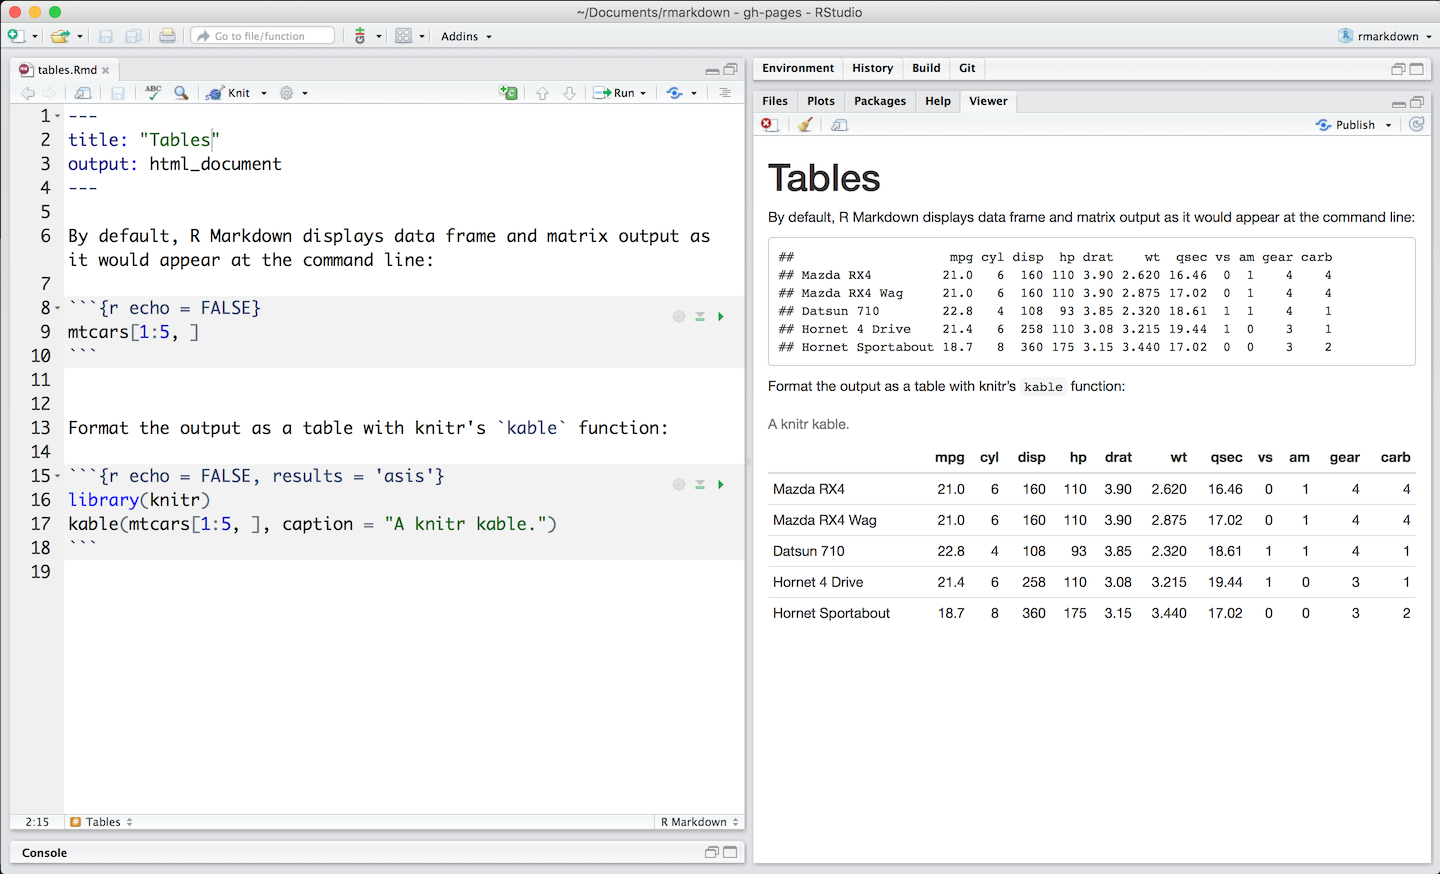This screenshot has height=874, width=1440.
Task: Clear all viewer items broom icon
Action: click(x=805, y=125)
